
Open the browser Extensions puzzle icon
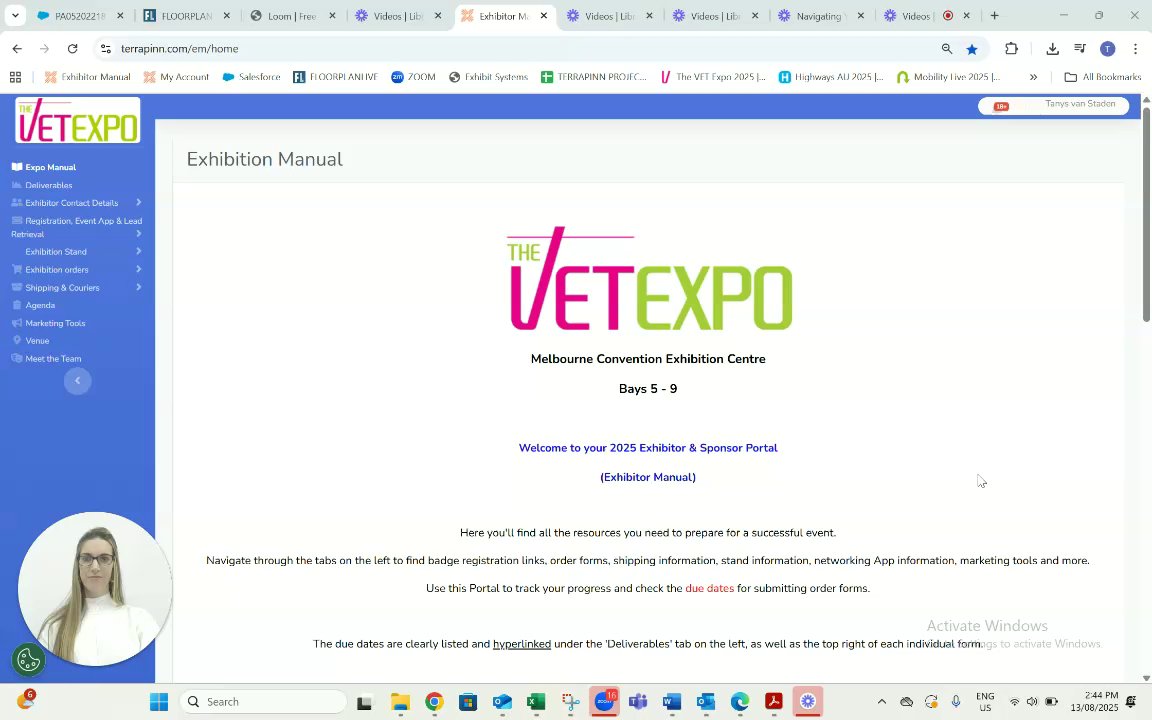(1012, 48)
